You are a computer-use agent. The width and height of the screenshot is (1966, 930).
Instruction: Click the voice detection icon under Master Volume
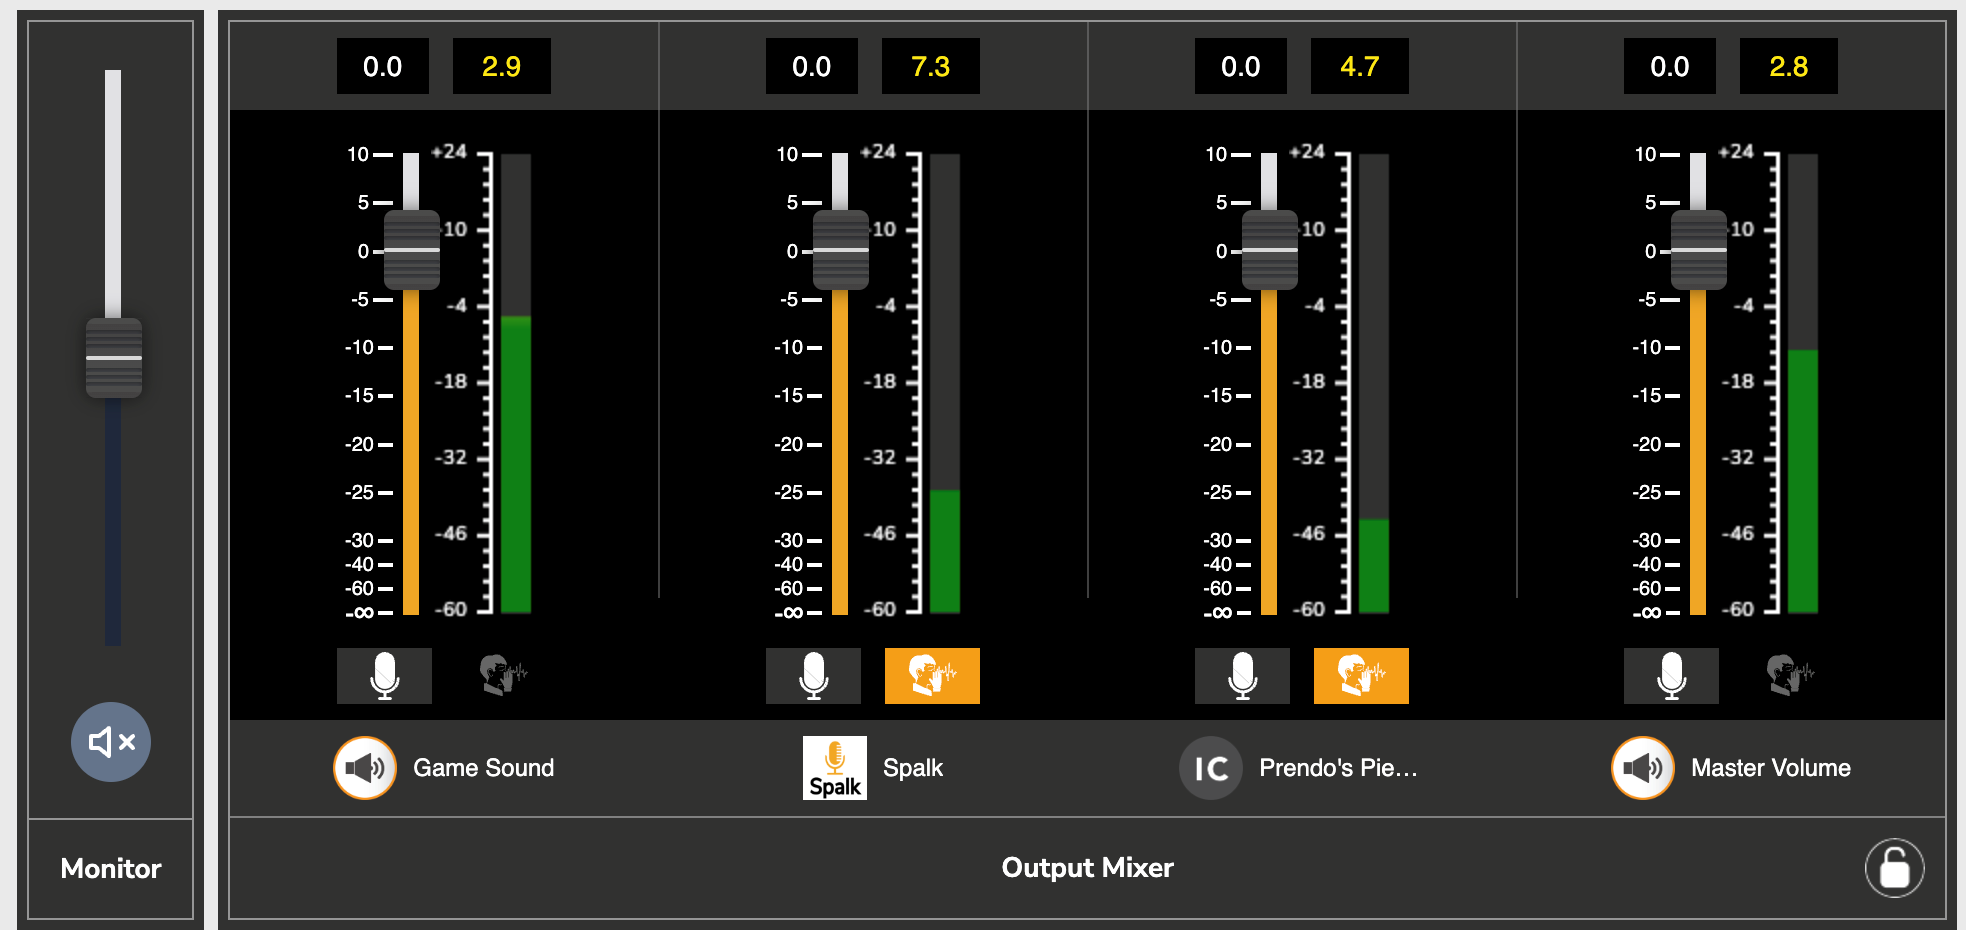1789,676
